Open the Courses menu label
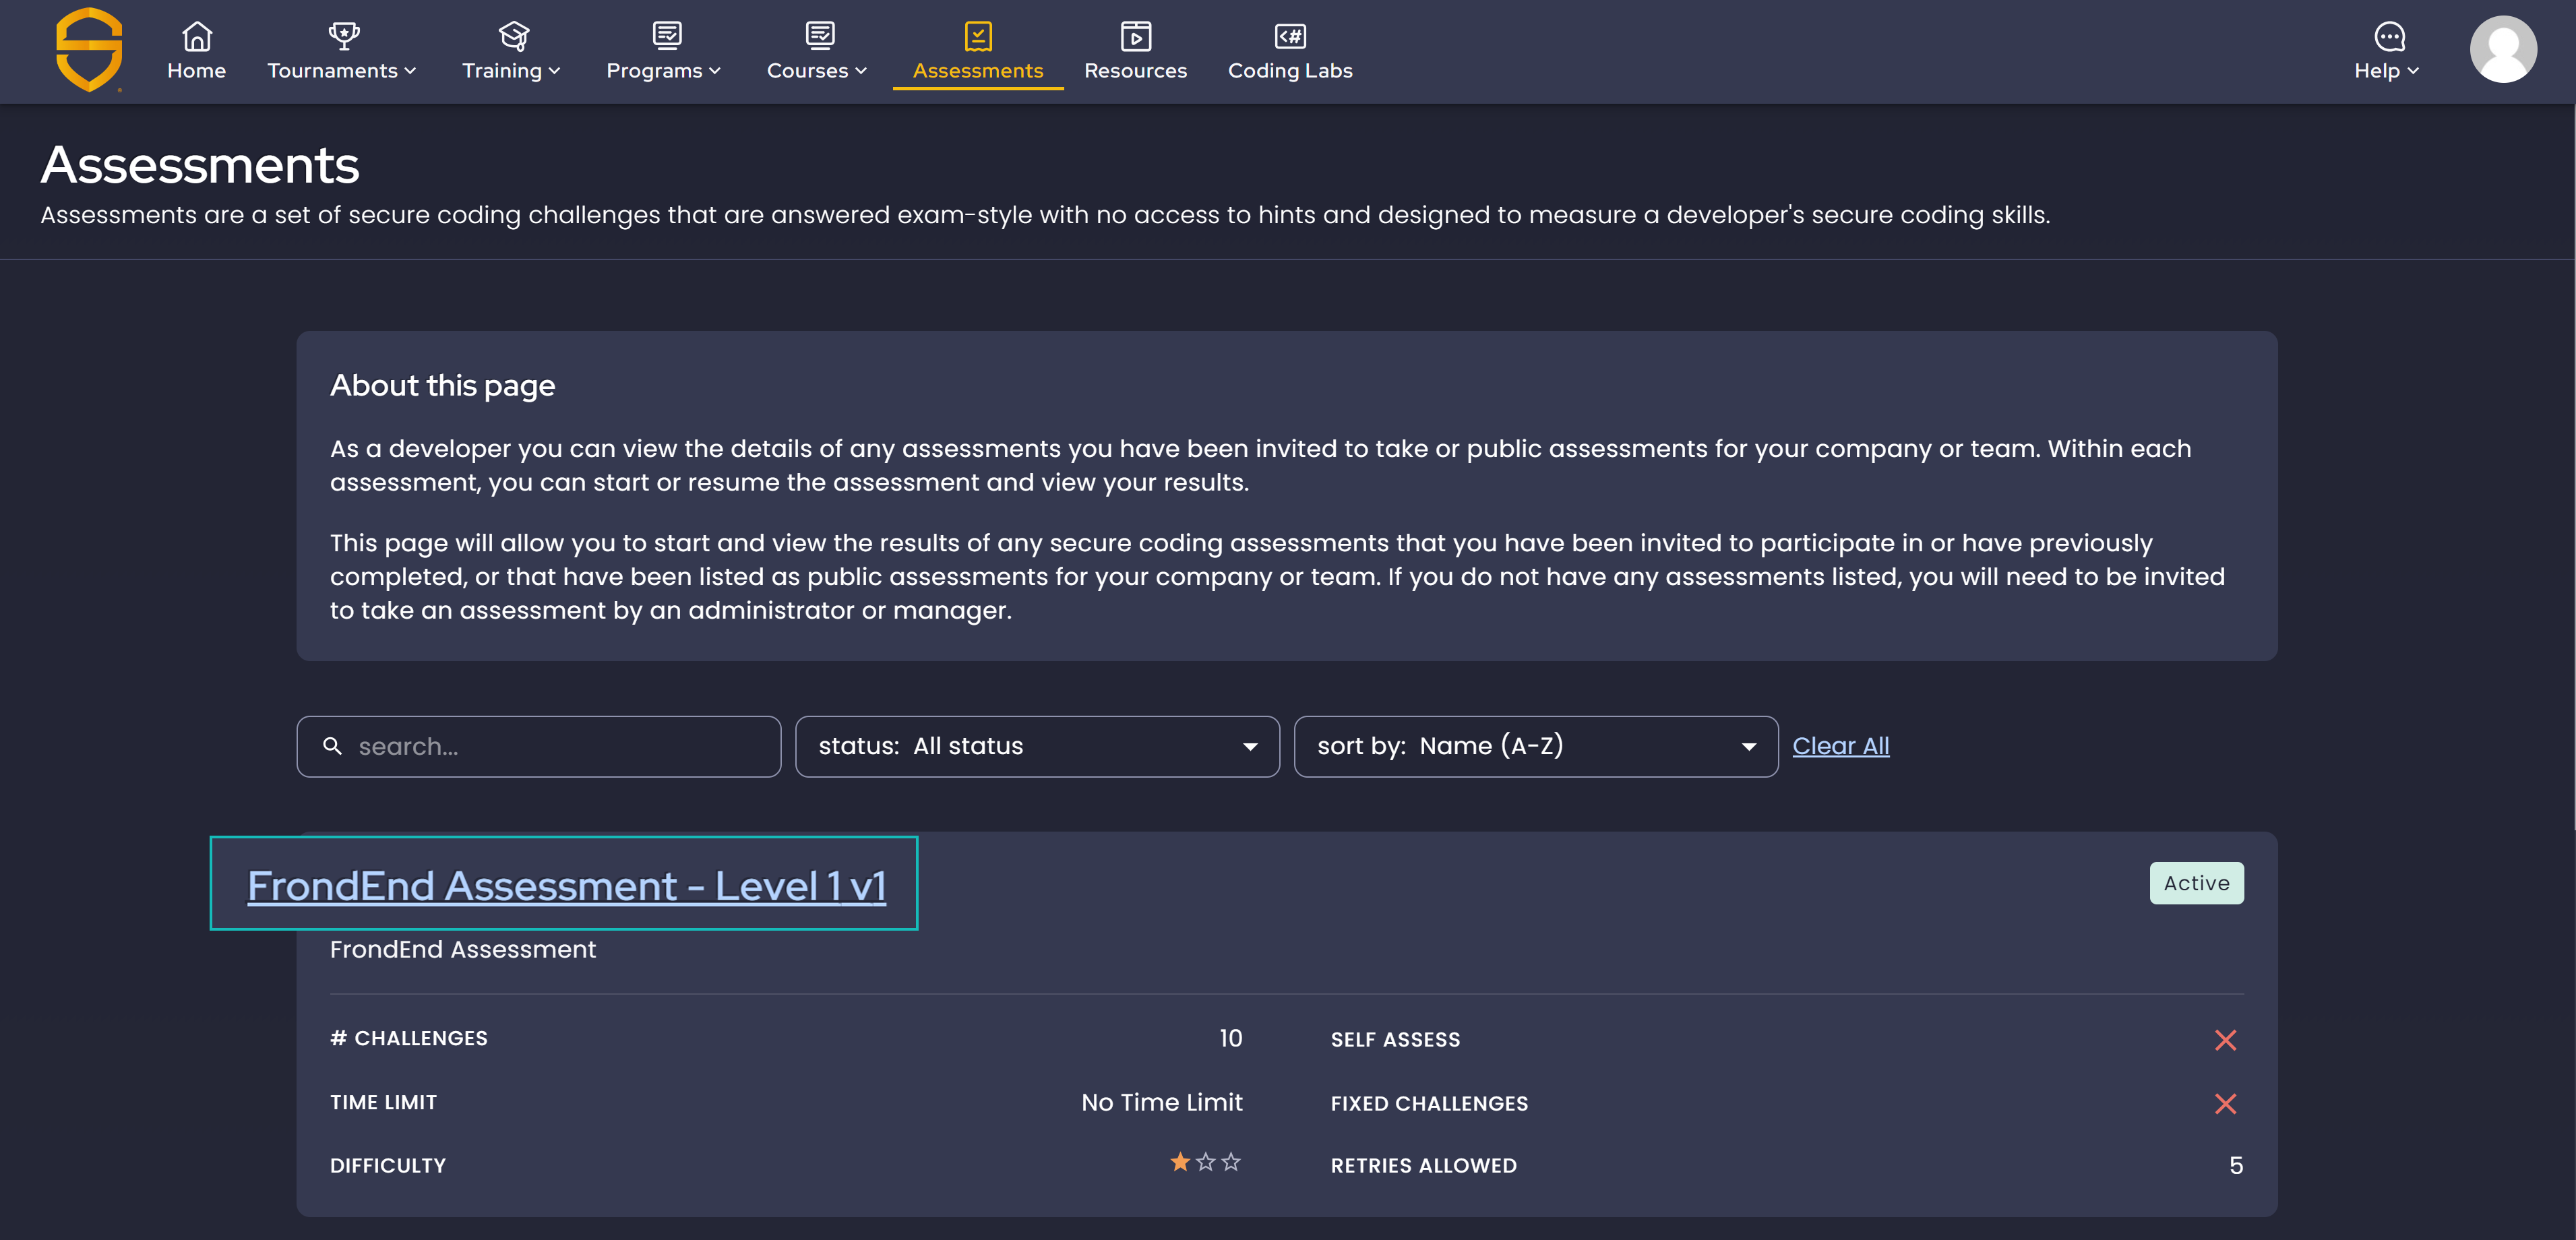The width and height of the screenshot is (2576, 1240). click(807, 71)
